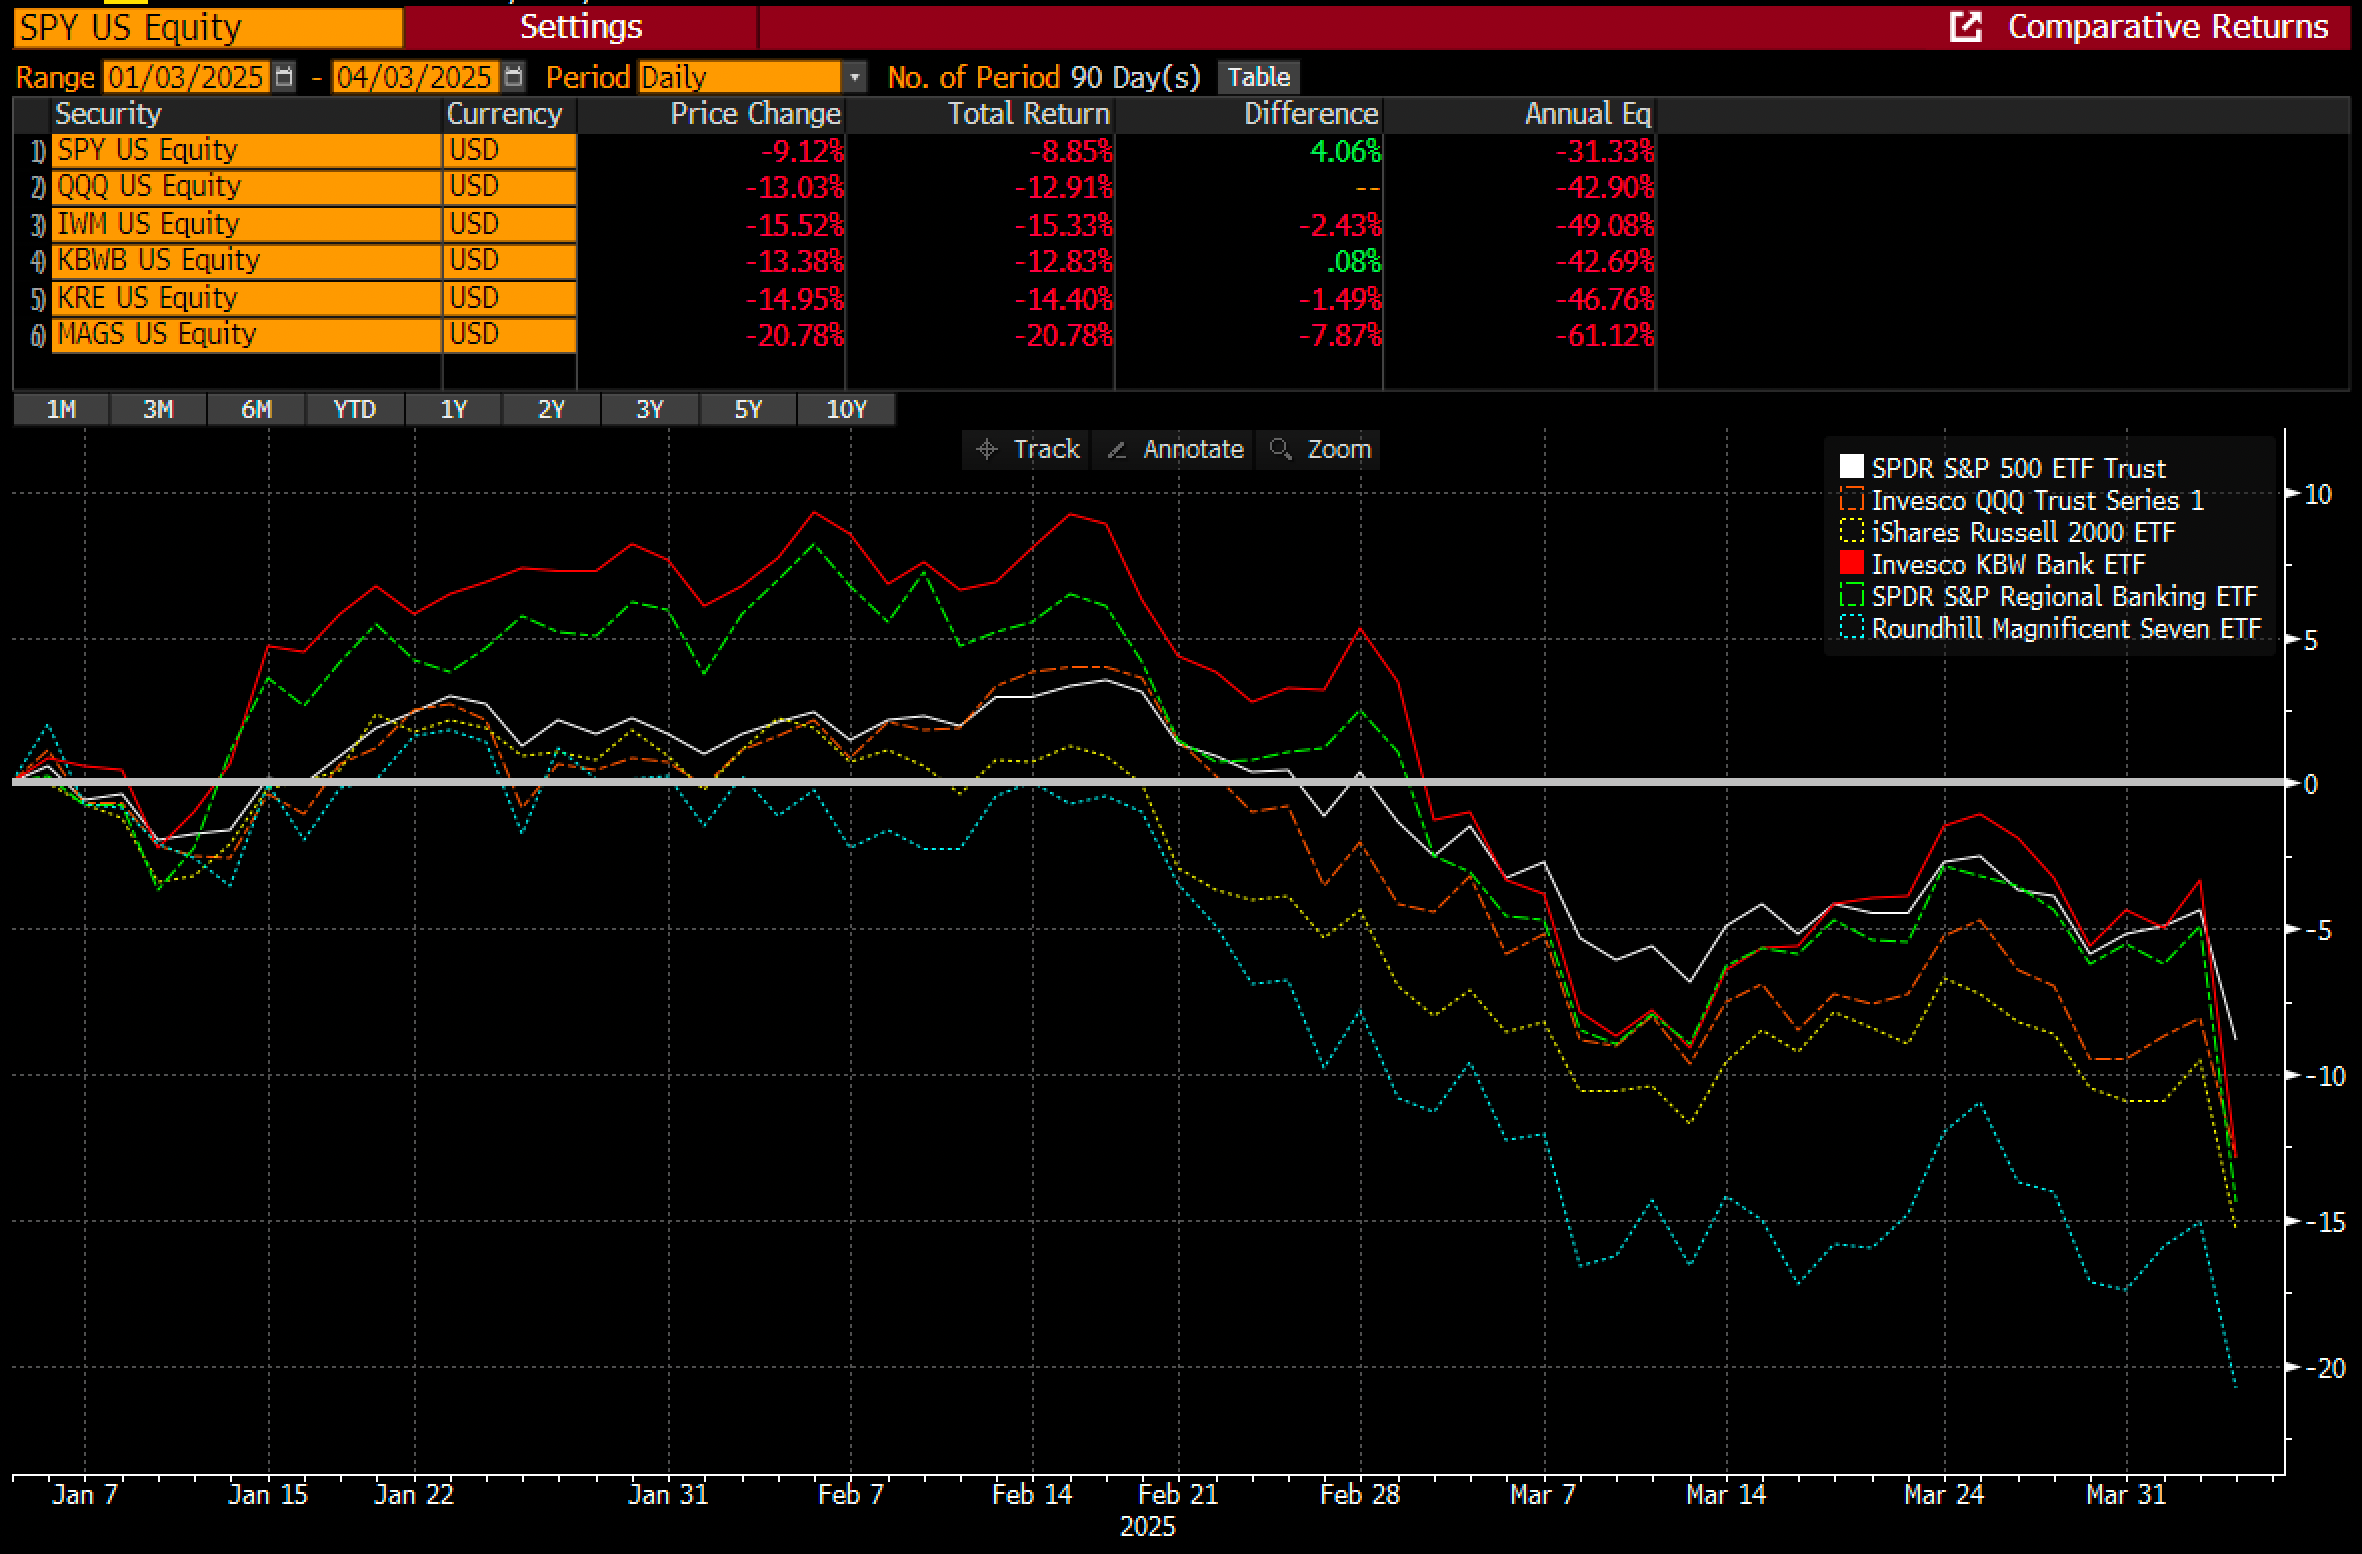The width and height of the screenshot is (2362, 1554).
Task: Click the Mar 24 x-axis date label
Action: pos(1944,1494)
